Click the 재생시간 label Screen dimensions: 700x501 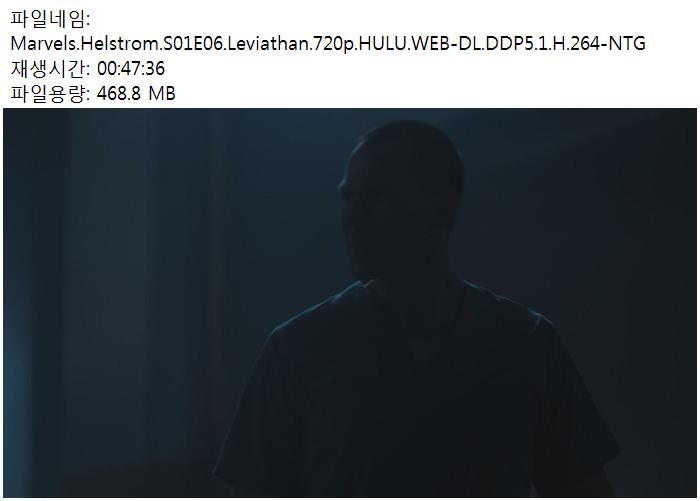[50, 69]
